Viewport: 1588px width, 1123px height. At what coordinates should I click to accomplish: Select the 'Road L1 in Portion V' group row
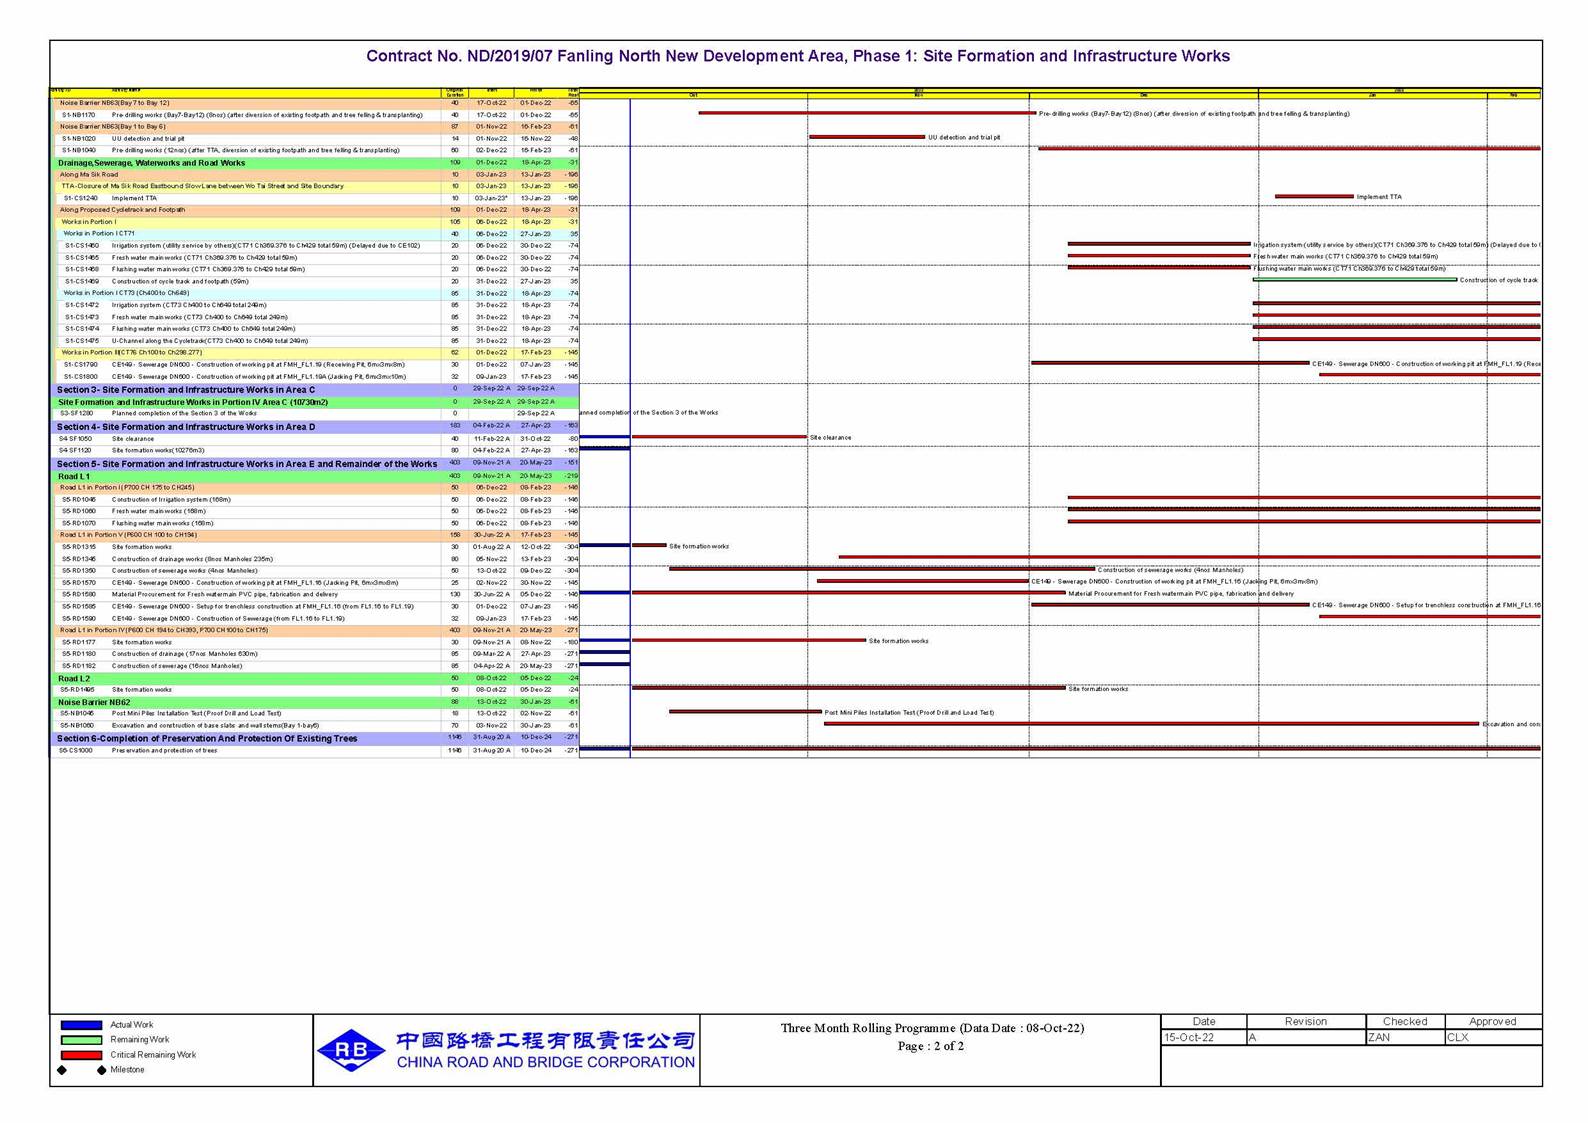point(314,535)
